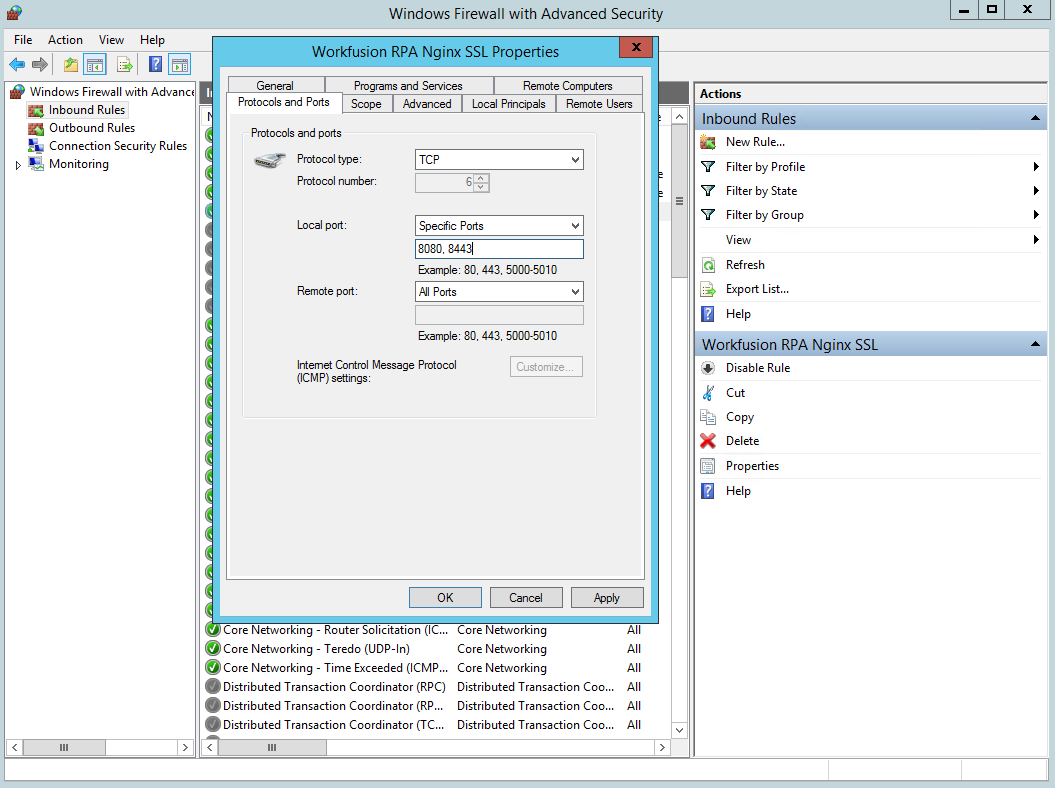
Task: Select Connection Security Rules in tree
Action: tap(118, 146)
